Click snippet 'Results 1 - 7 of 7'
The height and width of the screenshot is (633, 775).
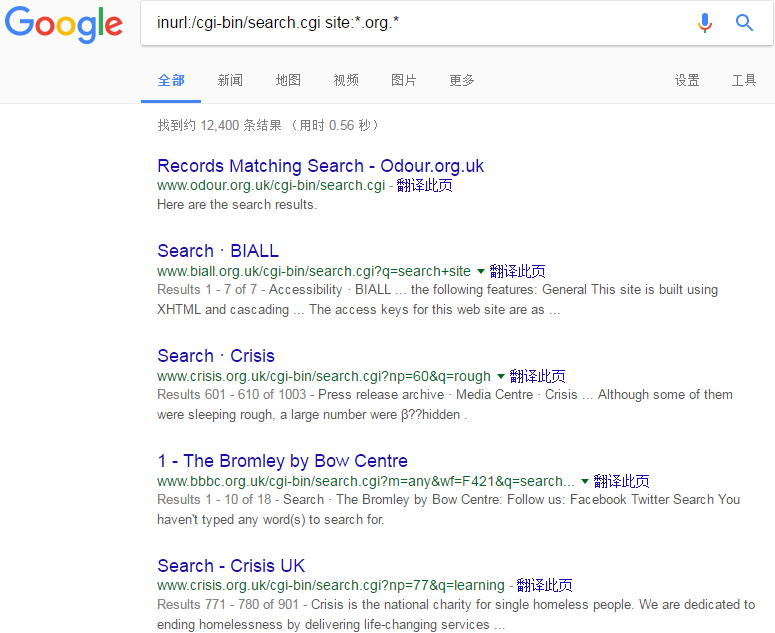pos(207,290)
